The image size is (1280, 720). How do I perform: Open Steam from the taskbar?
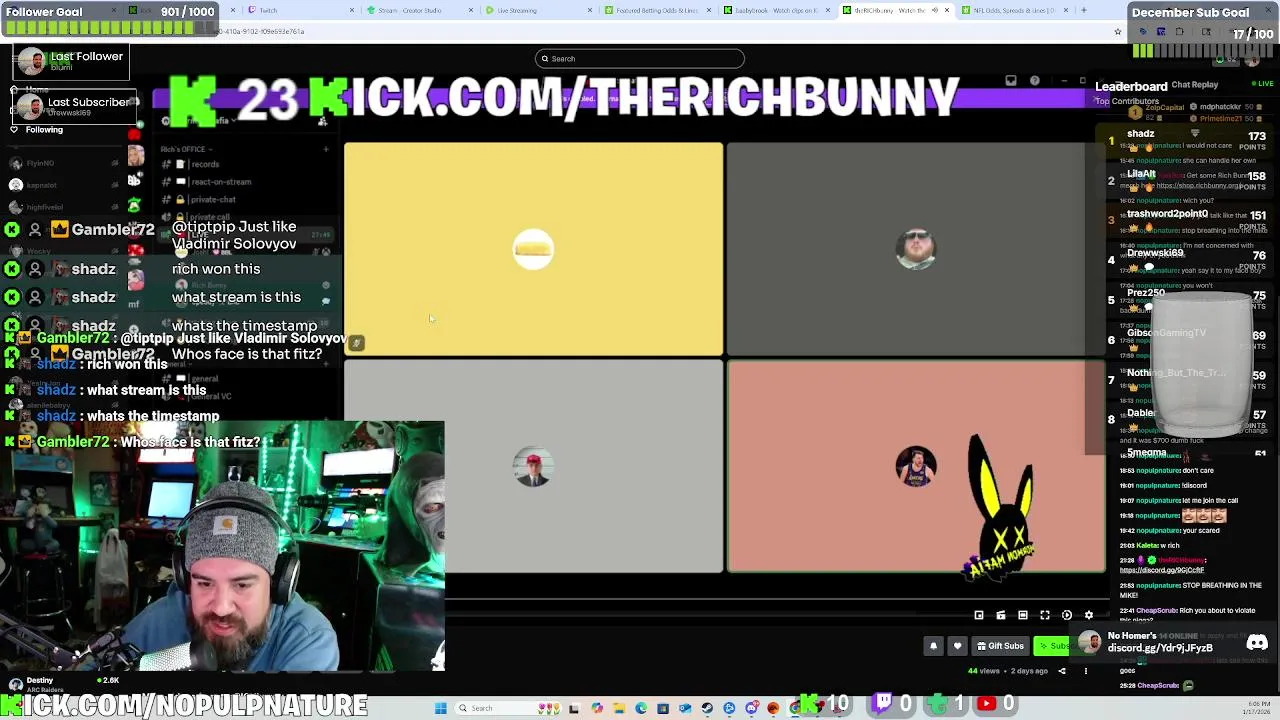click(707, 708)
